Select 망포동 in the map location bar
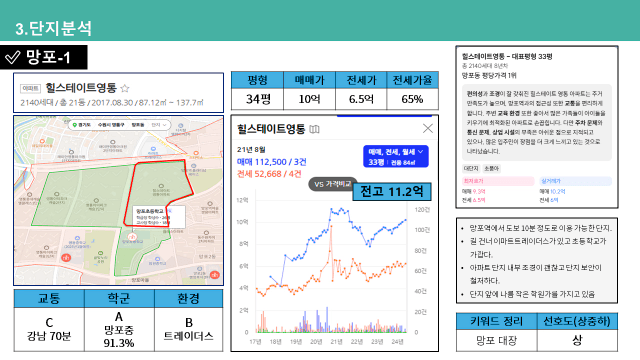 [138, 125]
